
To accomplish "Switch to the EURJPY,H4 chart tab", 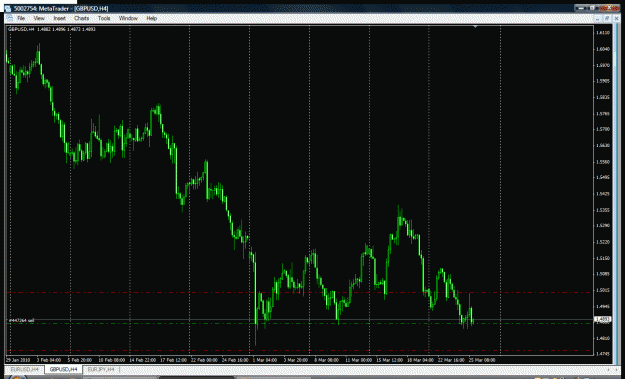I will (x=101, y=369).
